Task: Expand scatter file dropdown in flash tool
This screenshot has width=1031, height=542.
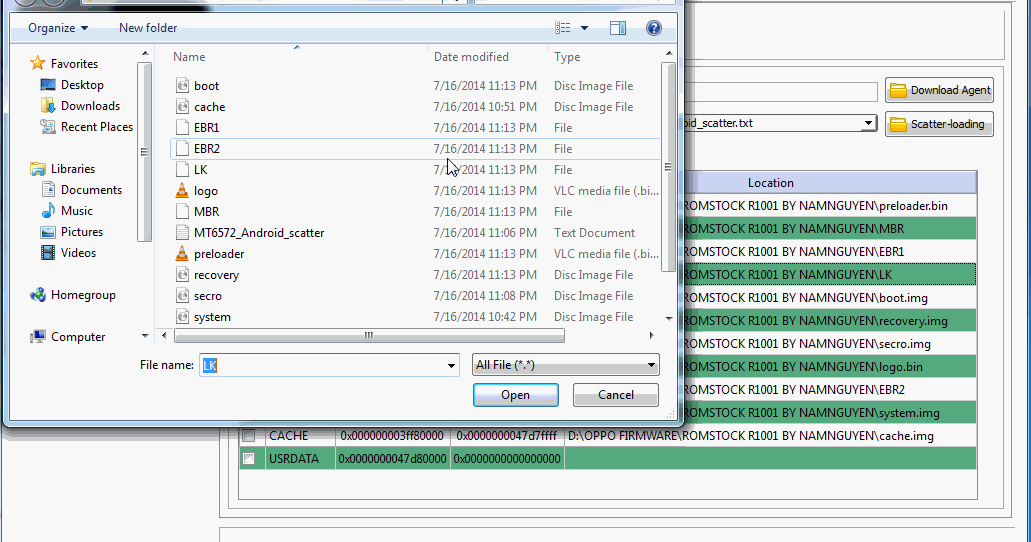Action: point(868,123)
